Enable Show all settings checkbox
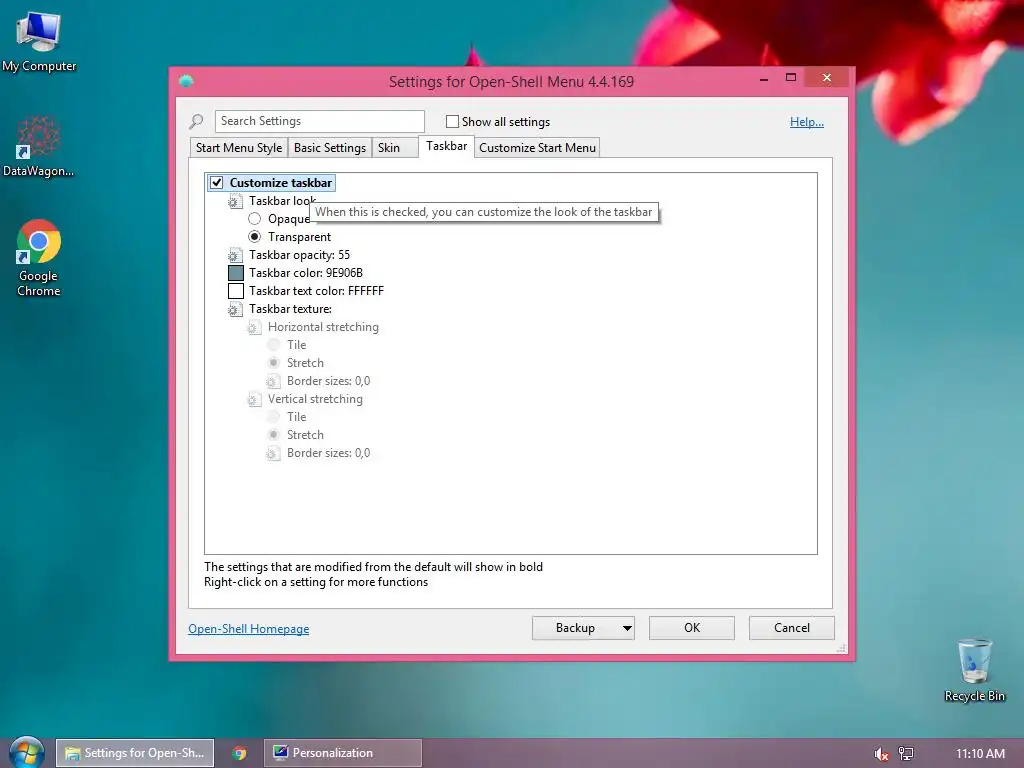 [x=452, y=121]
